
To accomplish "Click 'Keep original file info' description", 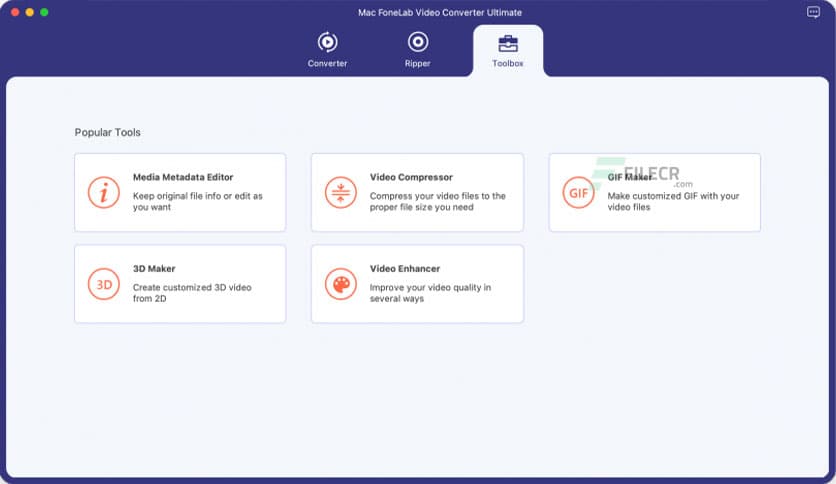I will pyautogui.click(x=198, y=201).
